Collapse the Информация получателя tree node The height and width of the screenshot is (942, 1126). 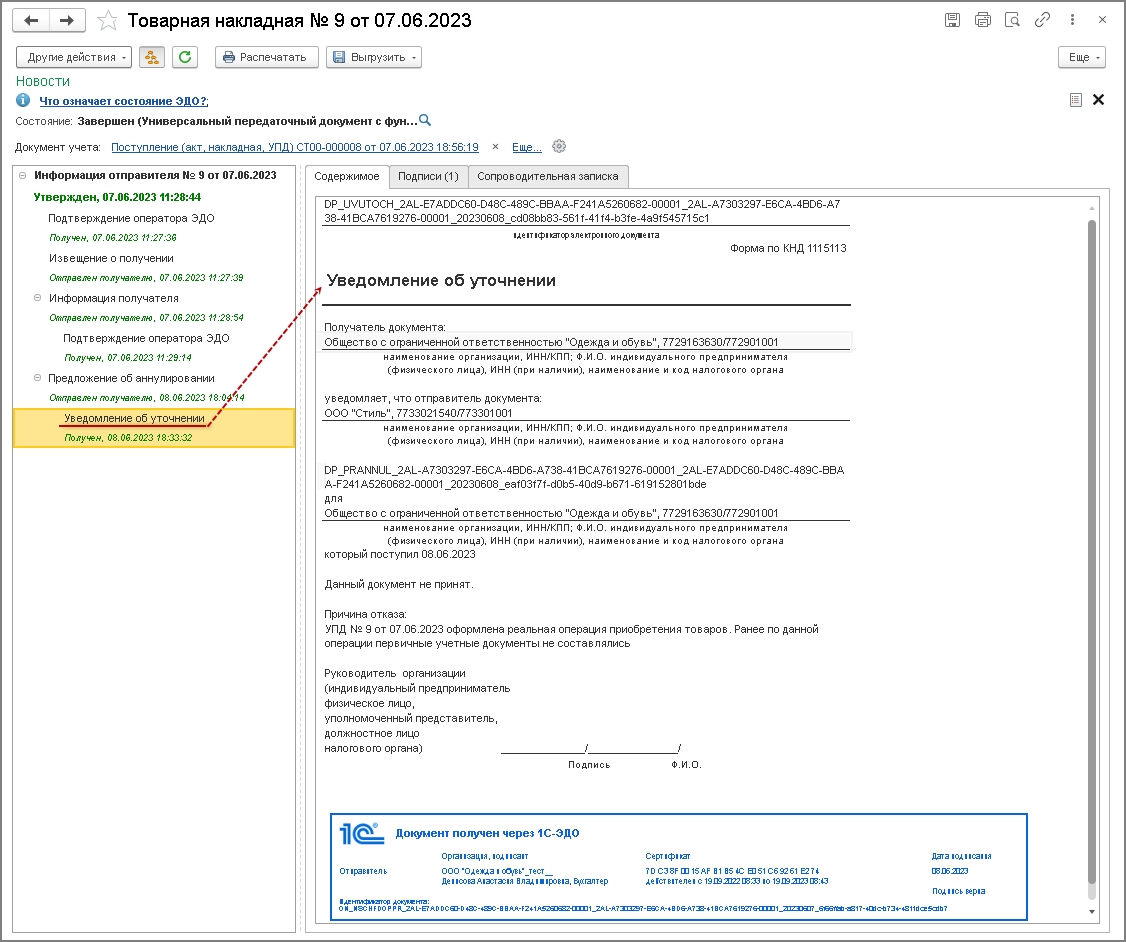point(37,297)
